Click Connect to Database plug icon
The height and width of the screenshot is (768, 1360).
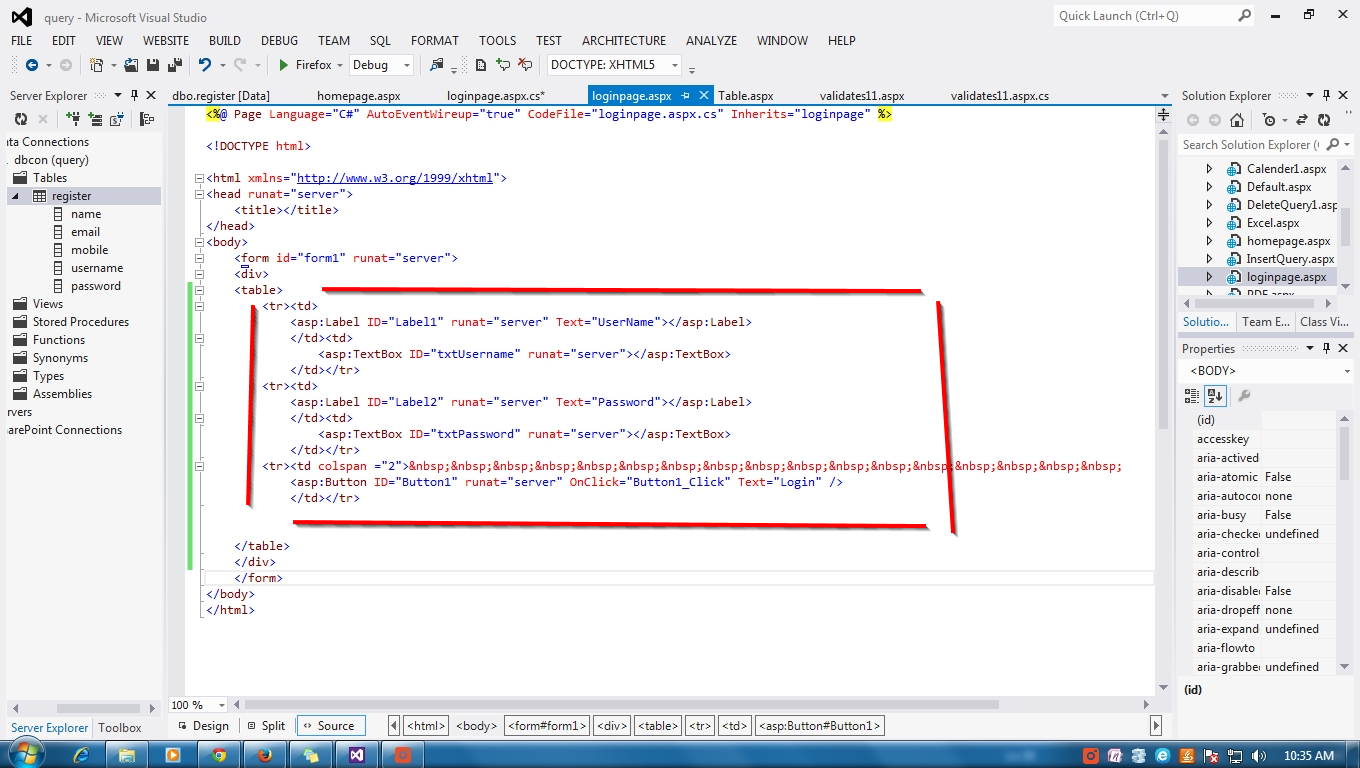[71, 118]
